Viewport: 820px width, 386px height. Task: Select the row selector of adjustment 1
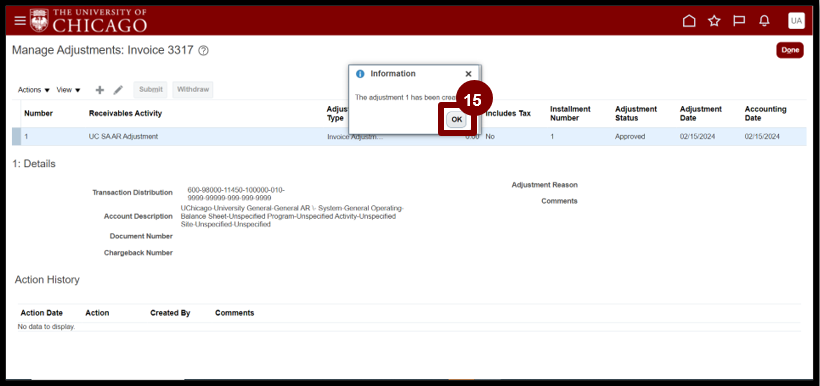[16, 137]
